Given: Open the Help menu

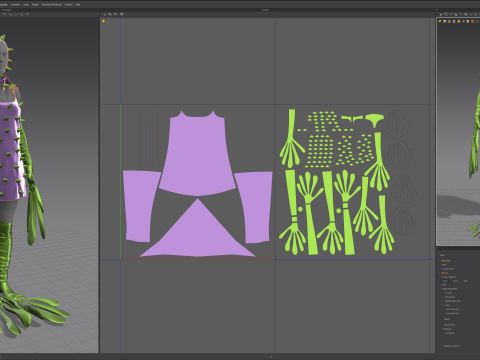Looking at the screenshot, I should (78, 5).
